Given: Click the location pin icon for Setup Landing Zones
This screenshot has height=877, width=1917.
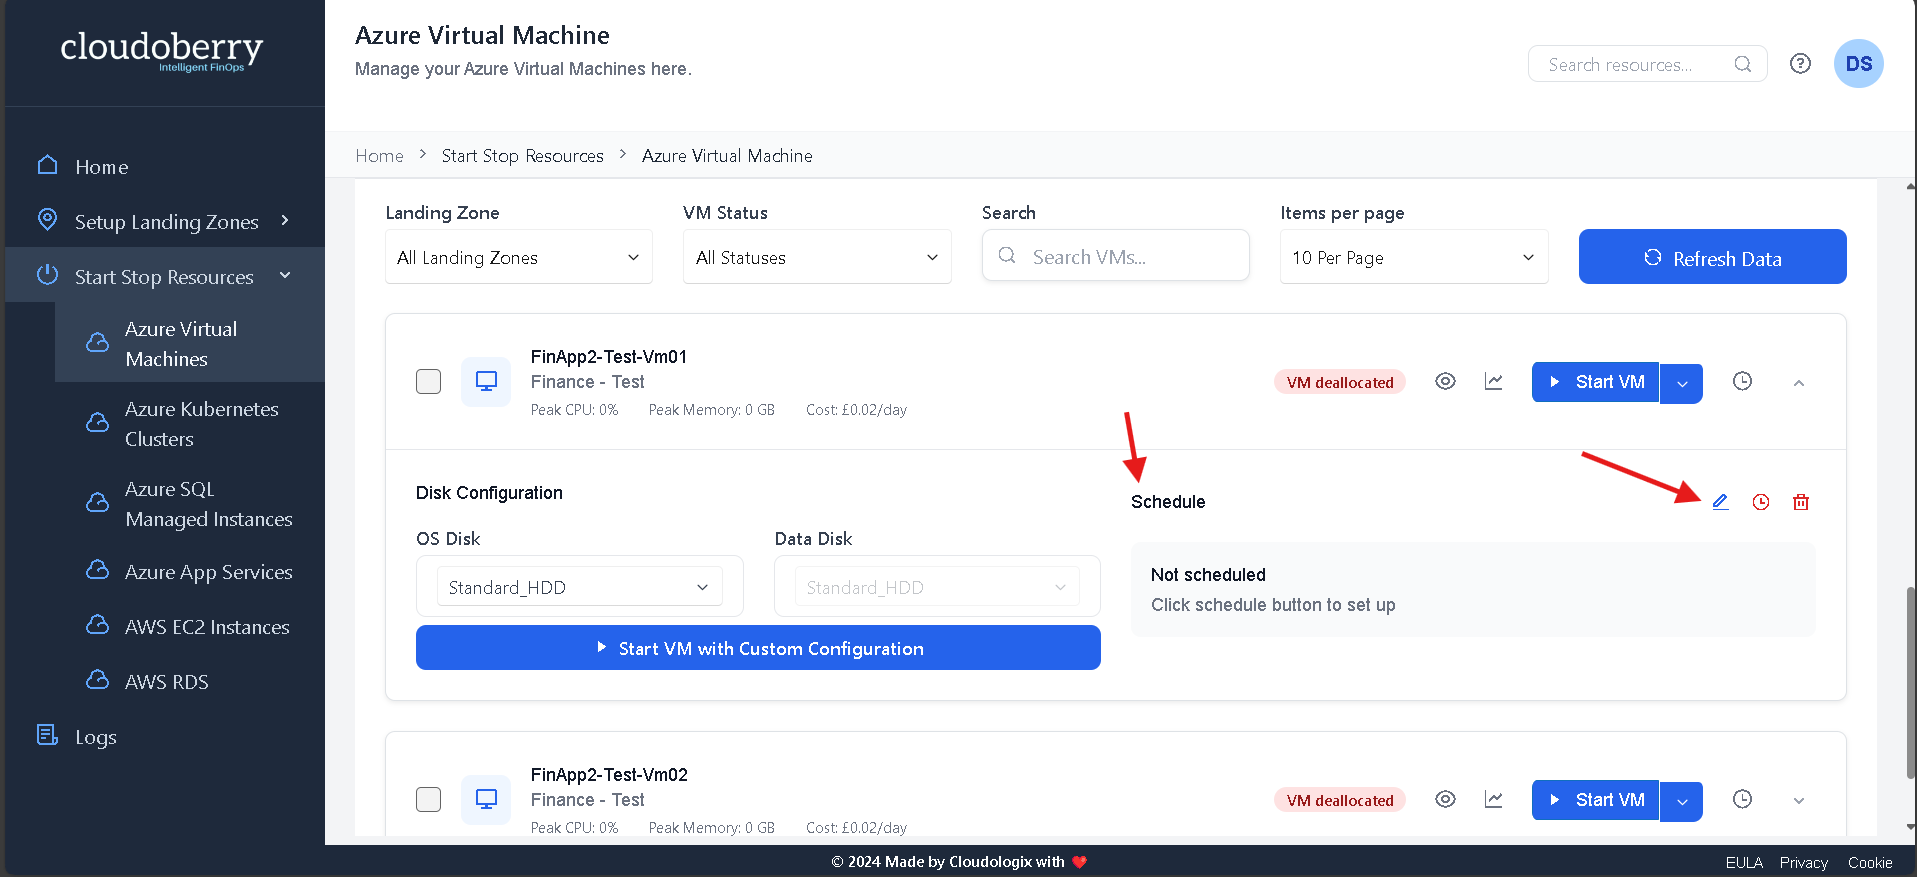Looking at the screenshot, I should coord(47,220).
